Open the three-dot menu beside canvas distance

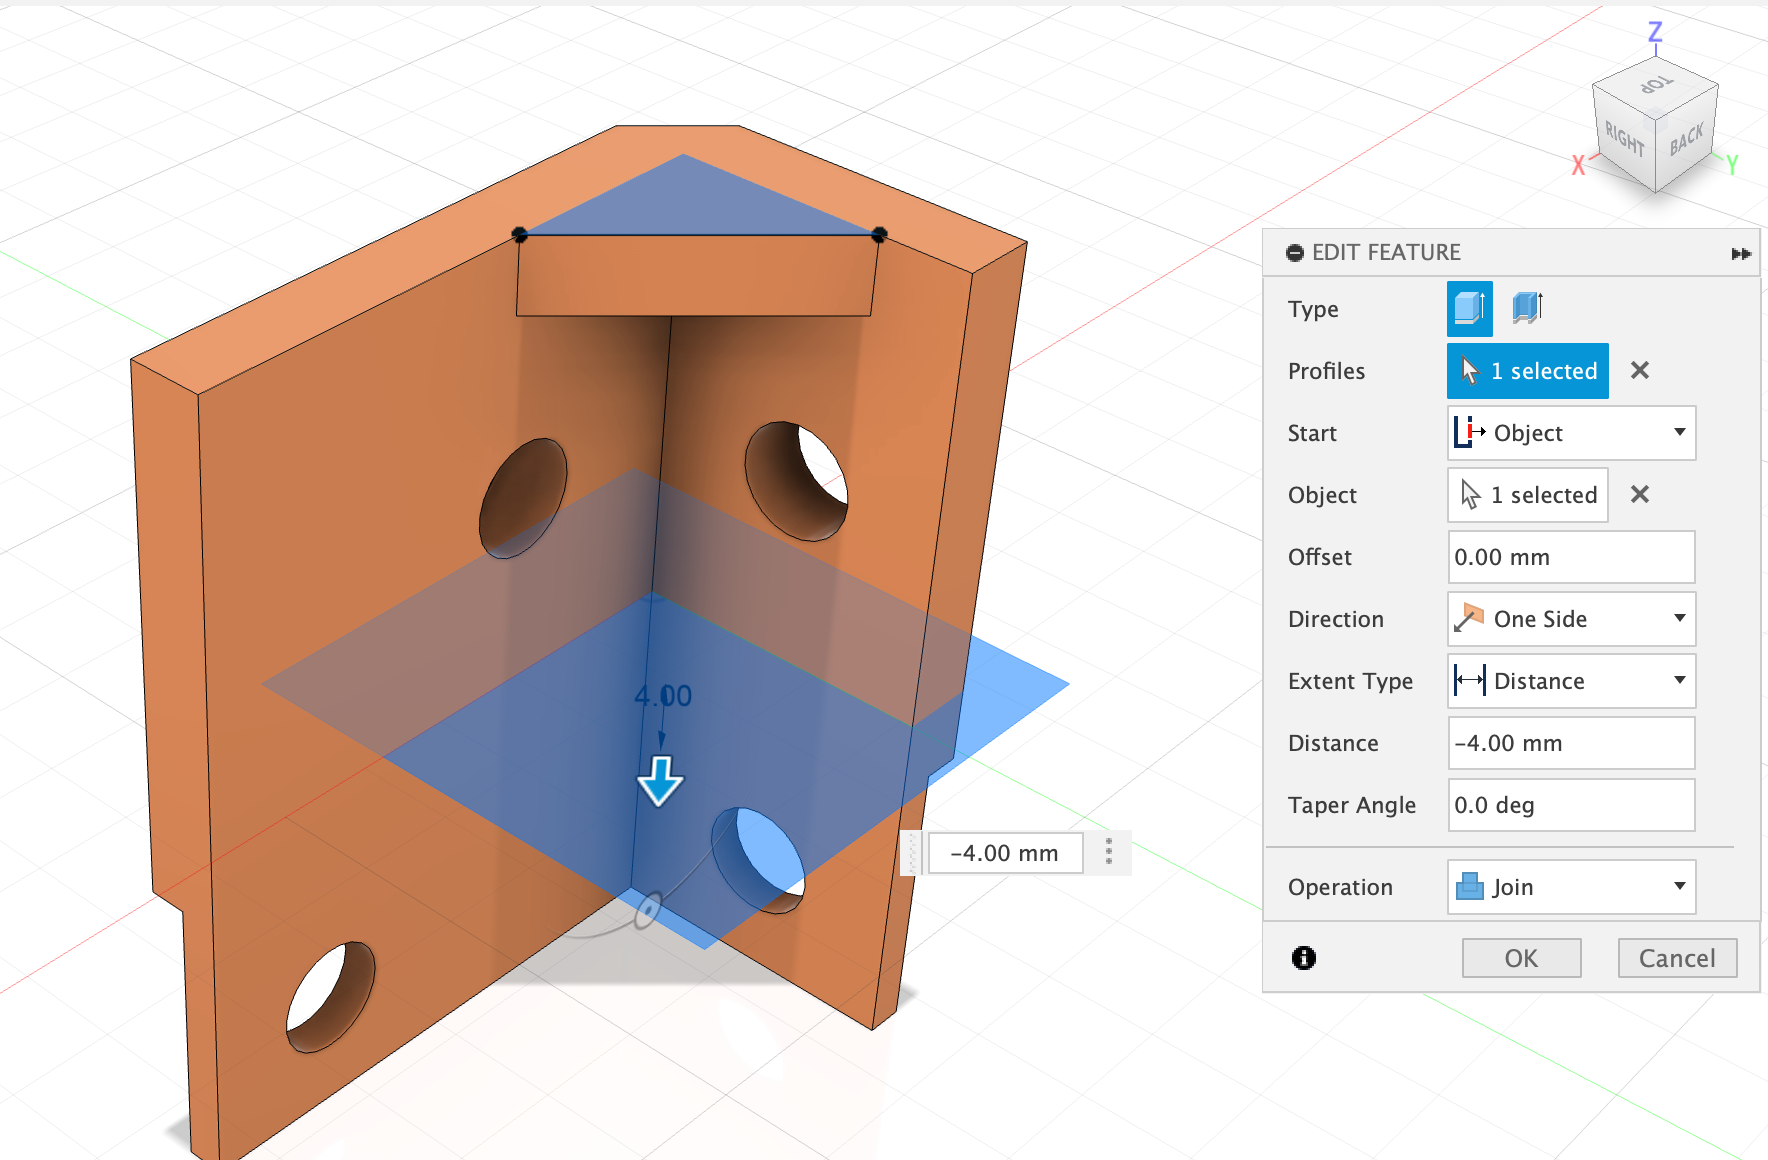point(1109,852)
